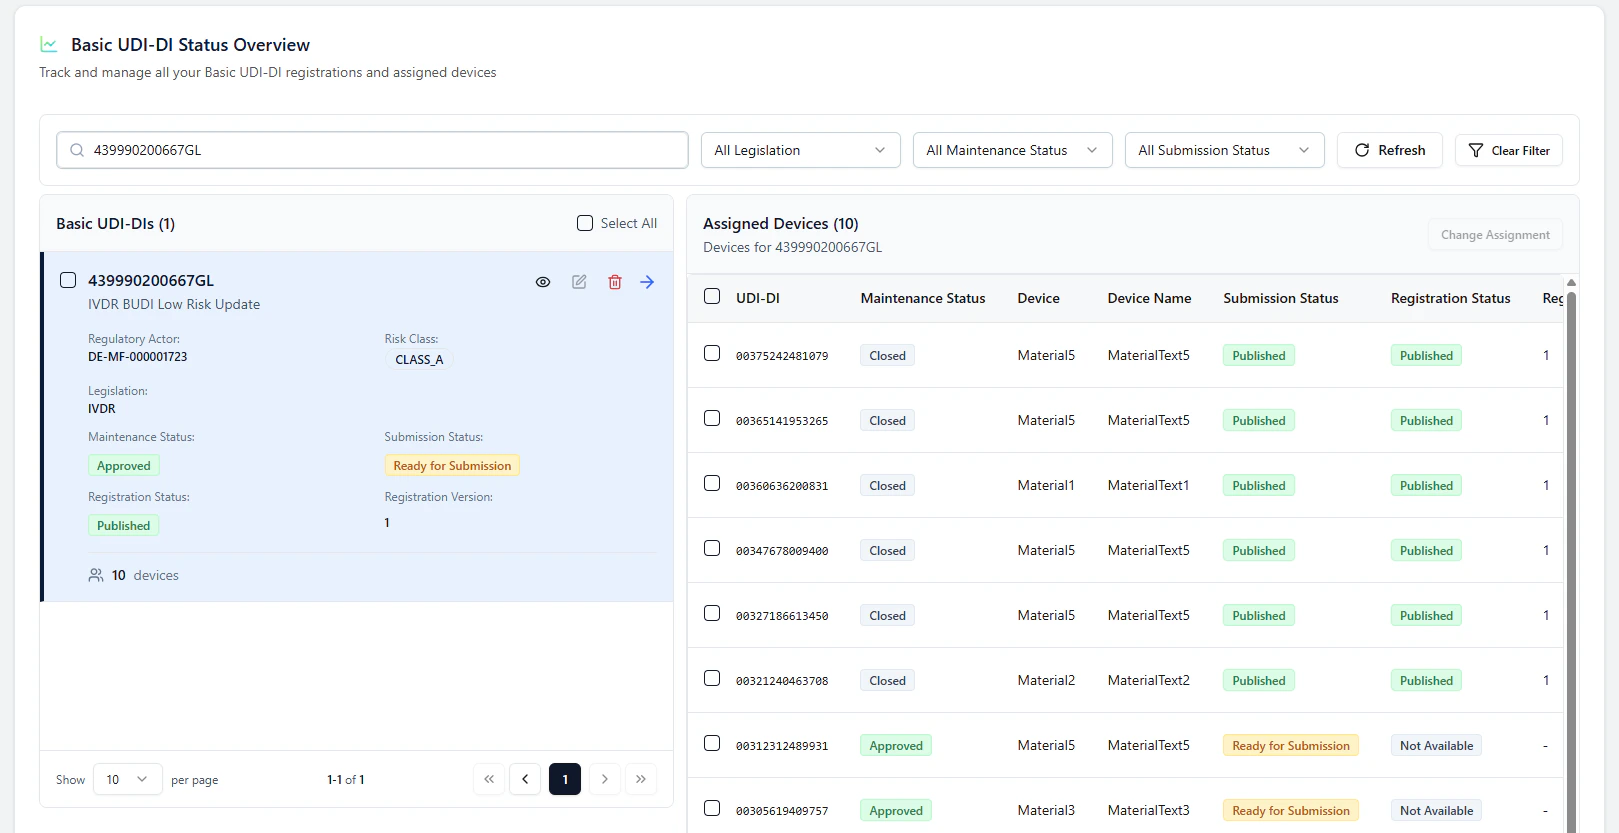The image size is (1619, 833).
Task: Change the rows per page dropdown
Action: [128, 779]
